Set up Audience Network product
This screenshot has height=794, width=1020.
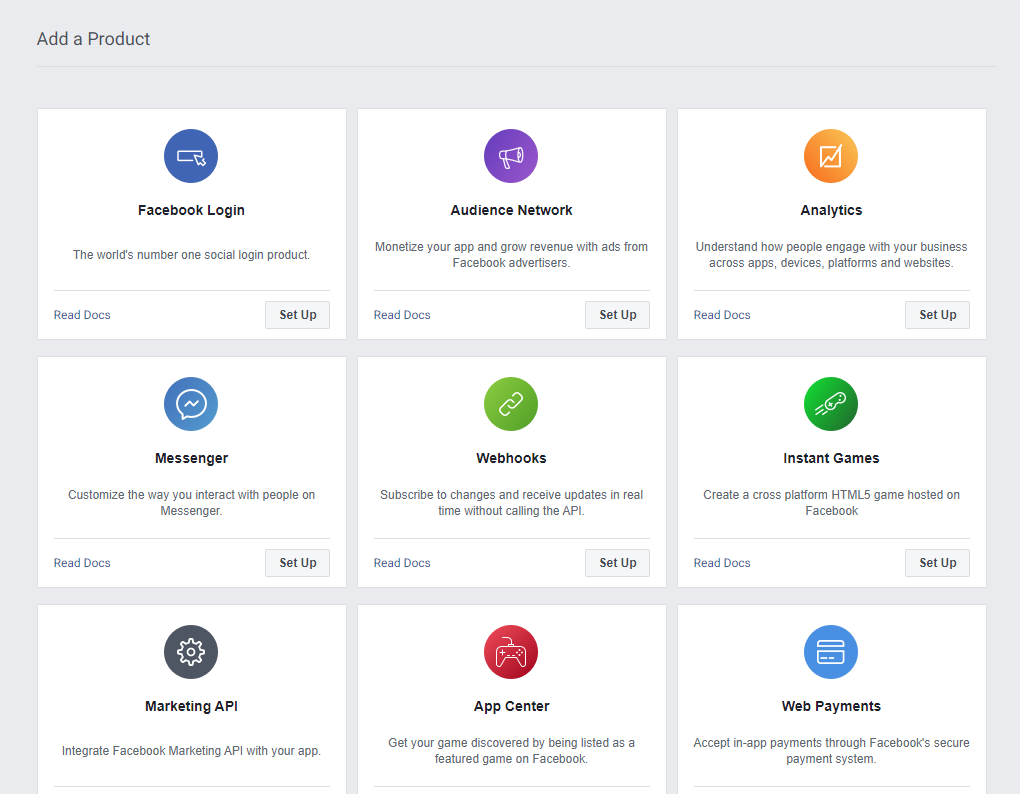point(617,315)
